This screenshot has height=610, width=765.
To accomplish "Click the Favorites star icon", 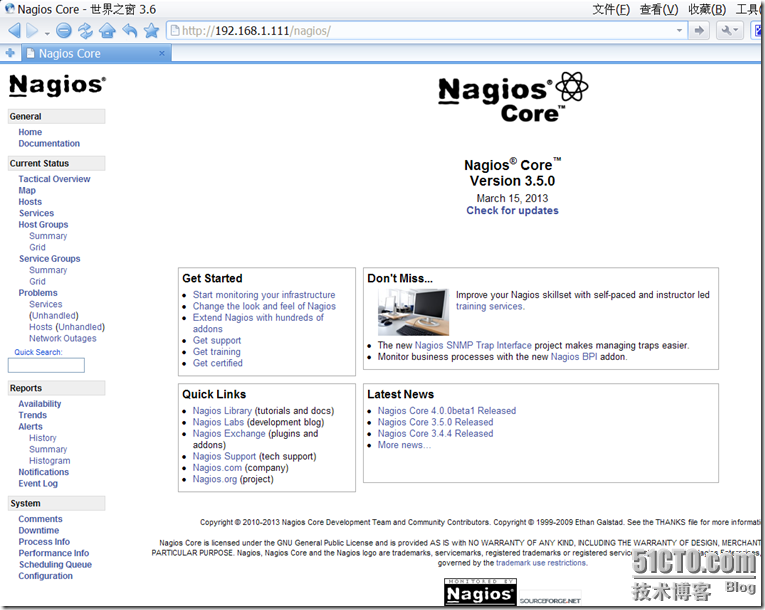I will [x=152, y=31].
